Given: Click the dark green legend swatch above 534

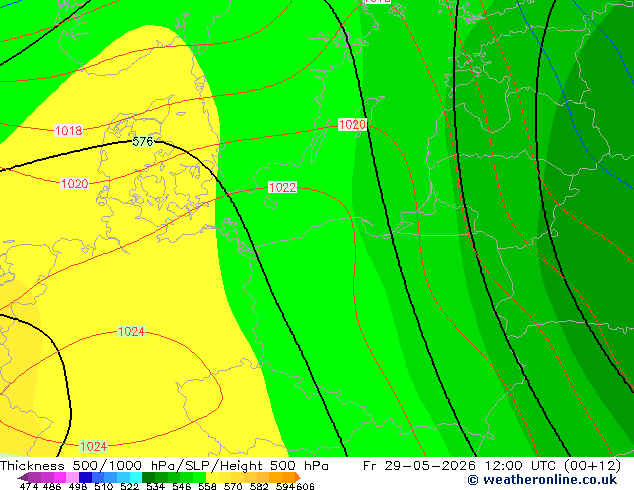Looking at the screenshot, I should pyautogui.click(x=148, y=477).
